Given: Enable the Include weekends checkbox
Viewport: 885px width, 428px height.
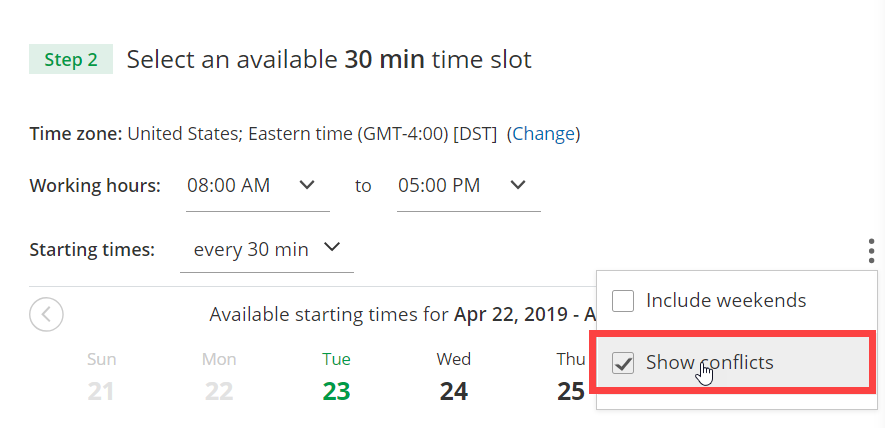Looking at the screenshot, I should click(x=623, y=300).
